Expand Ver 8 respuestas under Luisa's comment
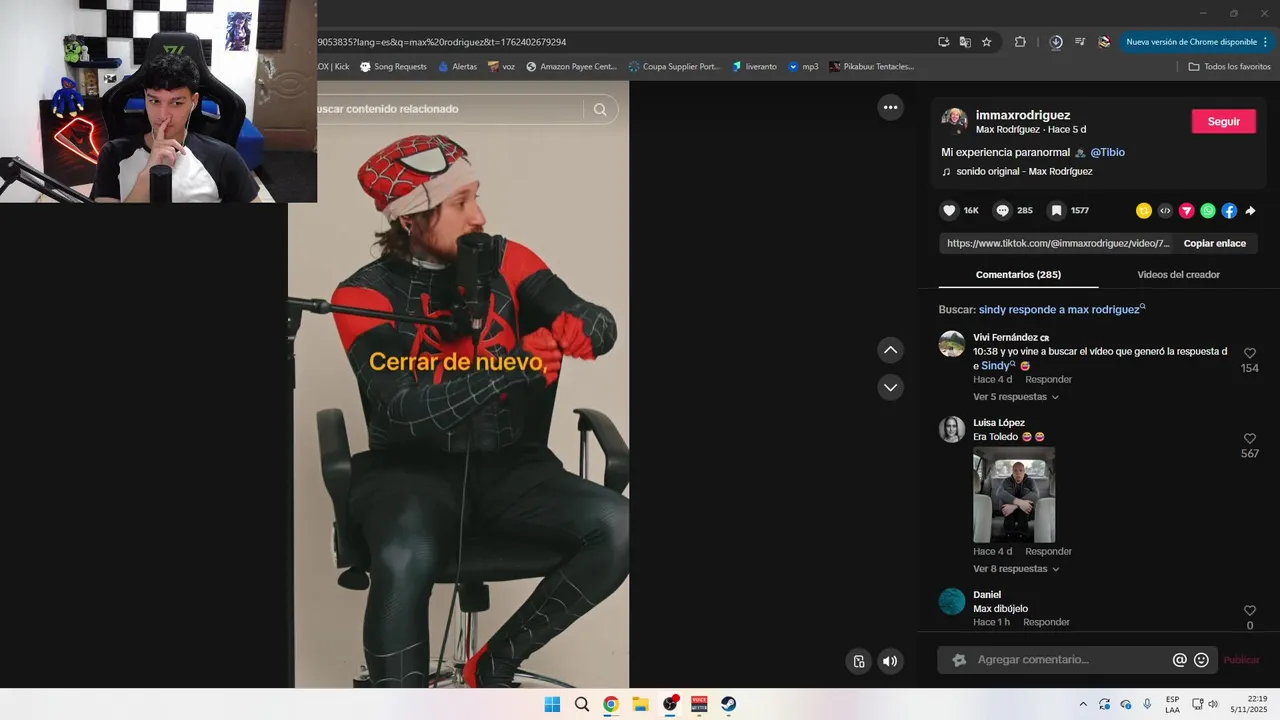The height and width of the screenshot is (720, 1280). tap(1015, 569)
